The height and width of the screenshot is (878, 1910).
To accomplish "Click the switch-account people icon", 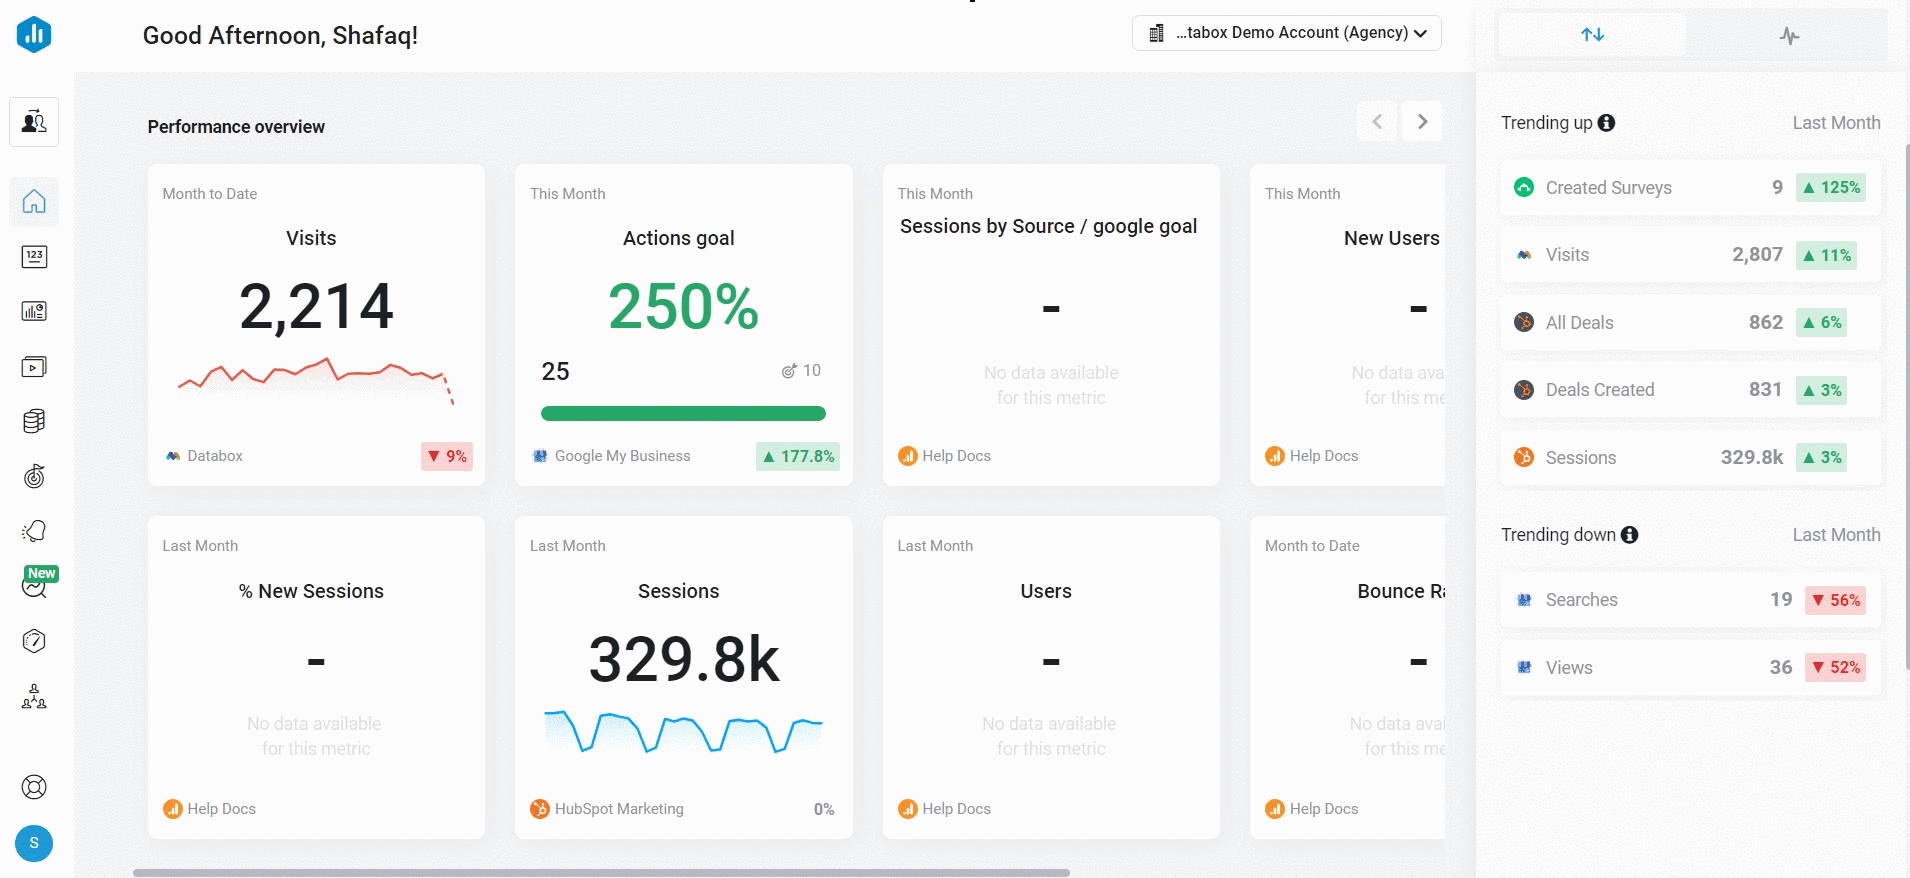I will click(x=34, y=122).
